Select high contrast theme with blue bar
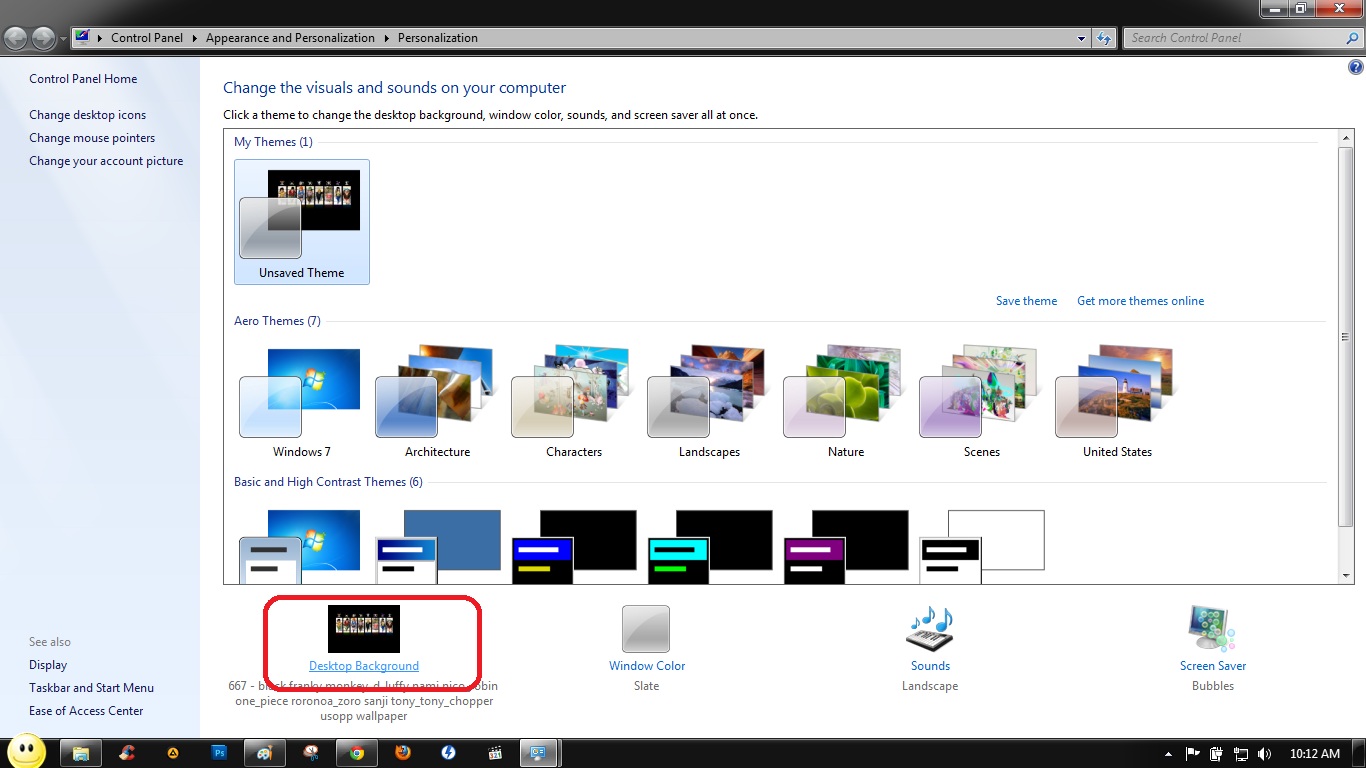Image resolution: width=1366 pixels, height=768 pixels. (x=573, y=546)
